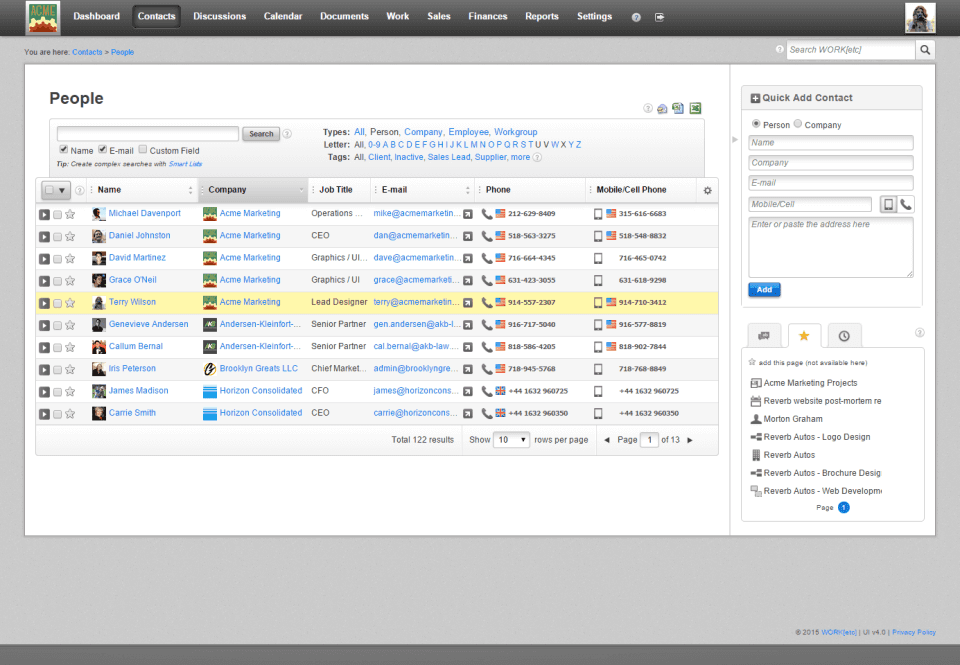Screen dimensions: 960x665
Task: Click the logout icon in the top navigation
Action: tap(659, 17)
